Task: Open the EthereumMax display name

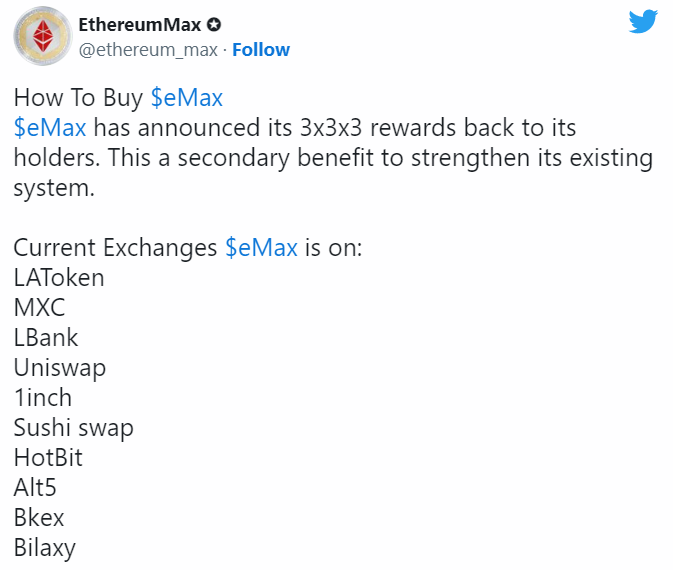Action: pyautogui.click(x=140, y=24)
